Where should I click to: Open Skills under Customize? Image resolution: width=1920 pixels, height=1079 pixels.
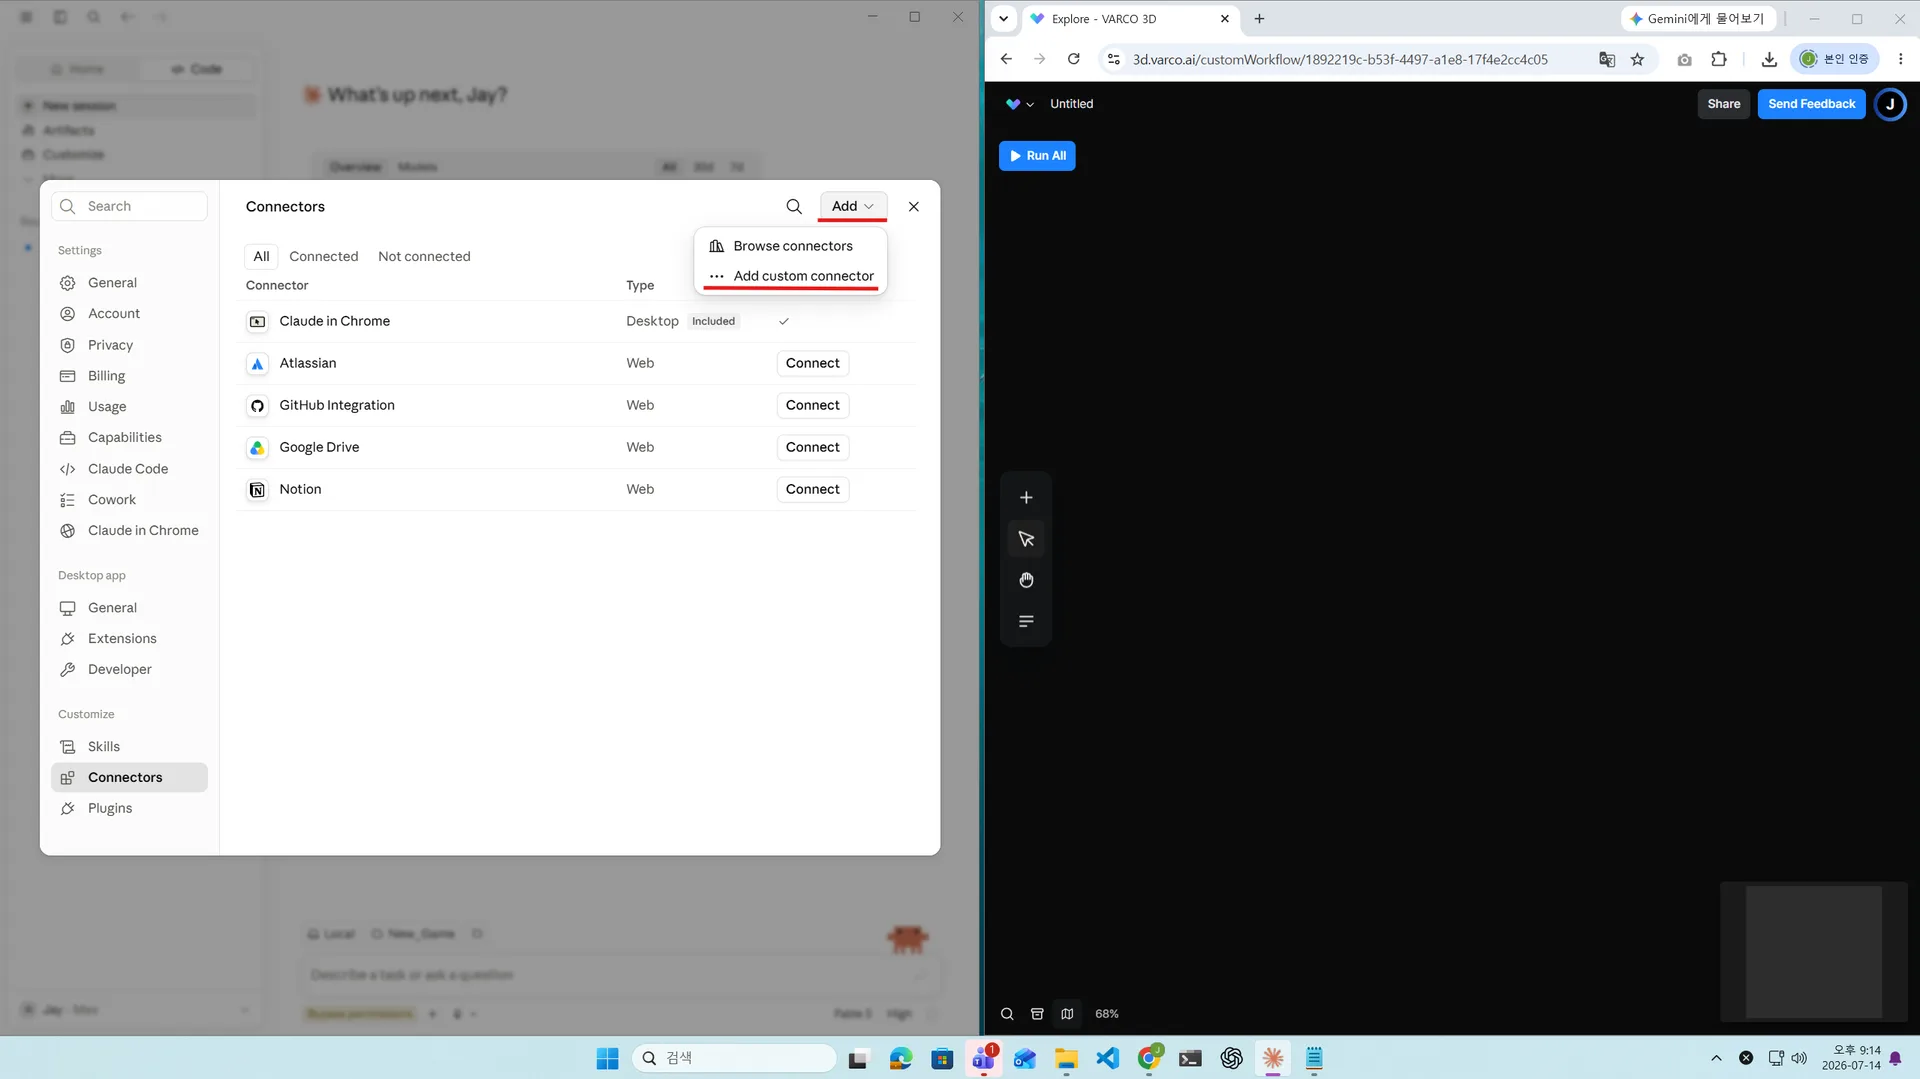click(x=129, y=747)
